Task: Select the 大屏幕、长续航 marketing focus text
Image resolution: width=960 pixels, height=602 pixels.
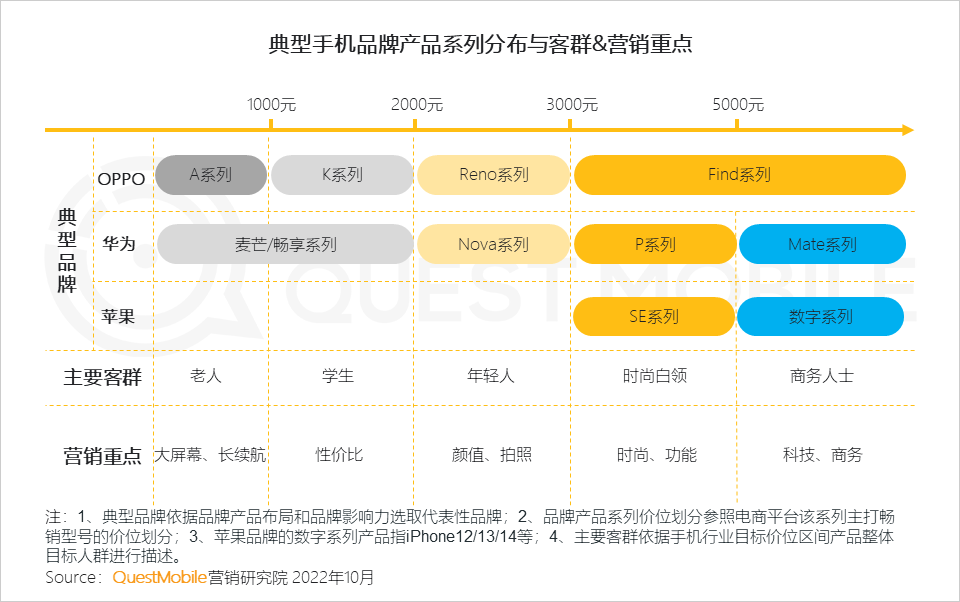Action: 210,455
